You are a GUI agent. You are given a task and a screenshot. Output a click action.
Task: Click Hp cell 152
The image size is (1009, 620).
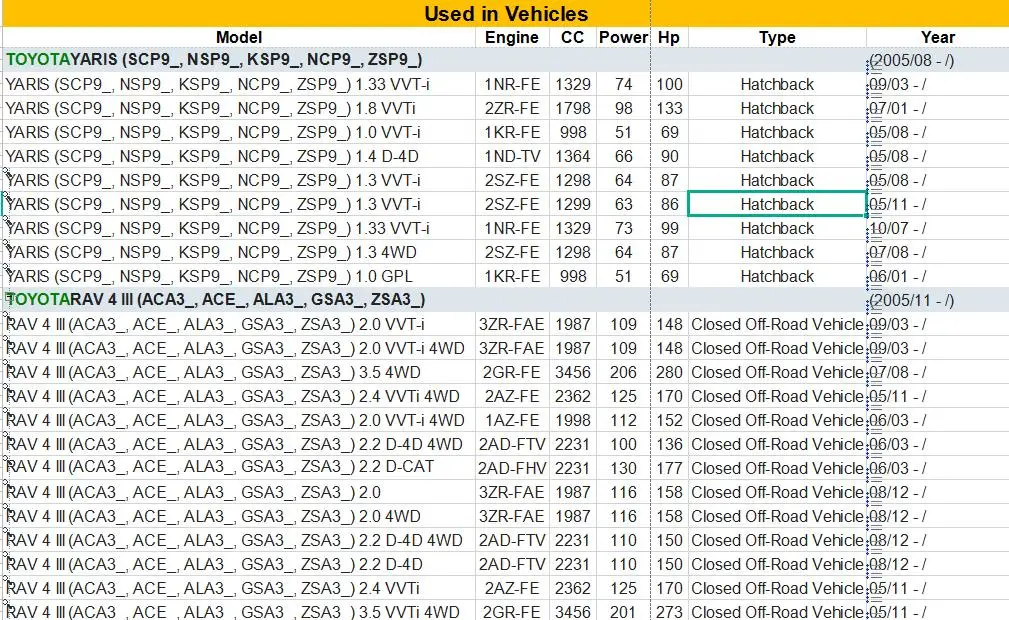tap(669, 420)
